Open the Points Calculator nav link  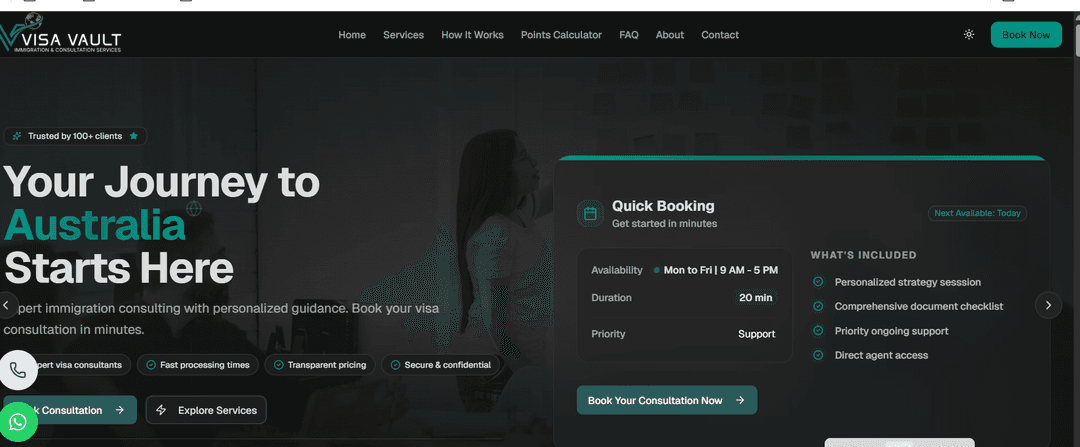click(x=561, y=34)
